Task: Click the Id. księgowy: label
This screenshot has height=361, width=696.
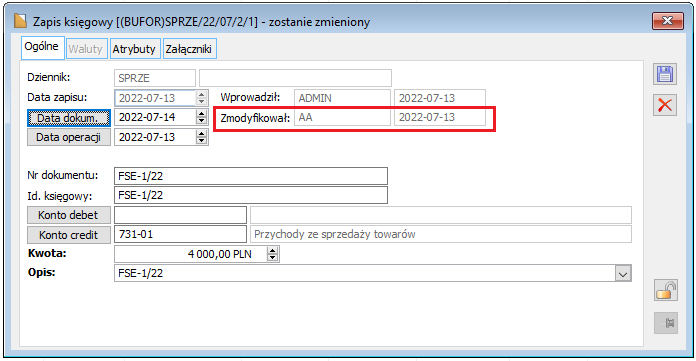Action: [x=59, y=196]
